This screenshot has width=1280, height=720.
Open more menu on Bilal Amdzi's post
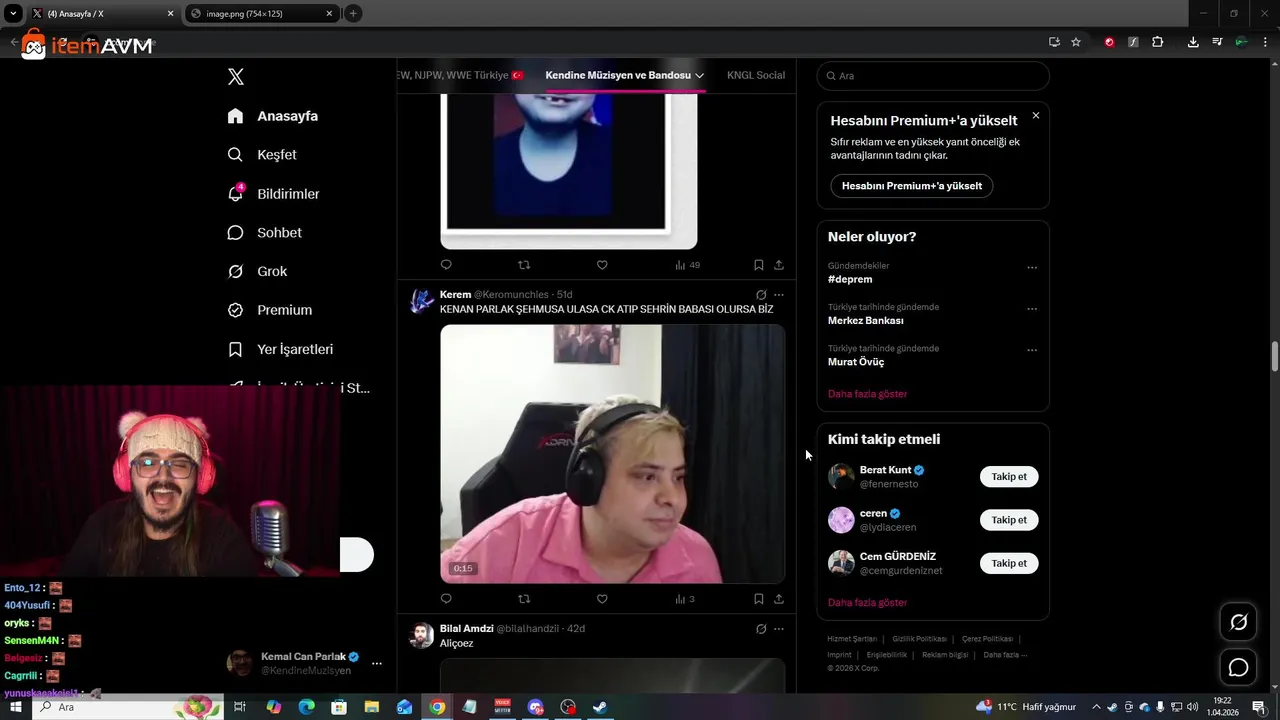(779, 629)
